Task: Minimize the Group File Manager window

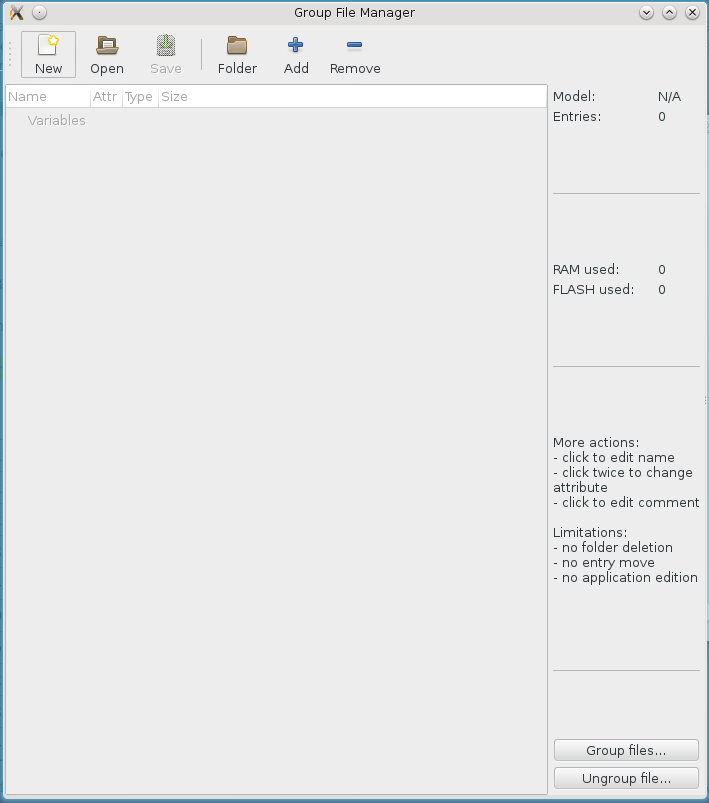Action: [x=646, y=13]
